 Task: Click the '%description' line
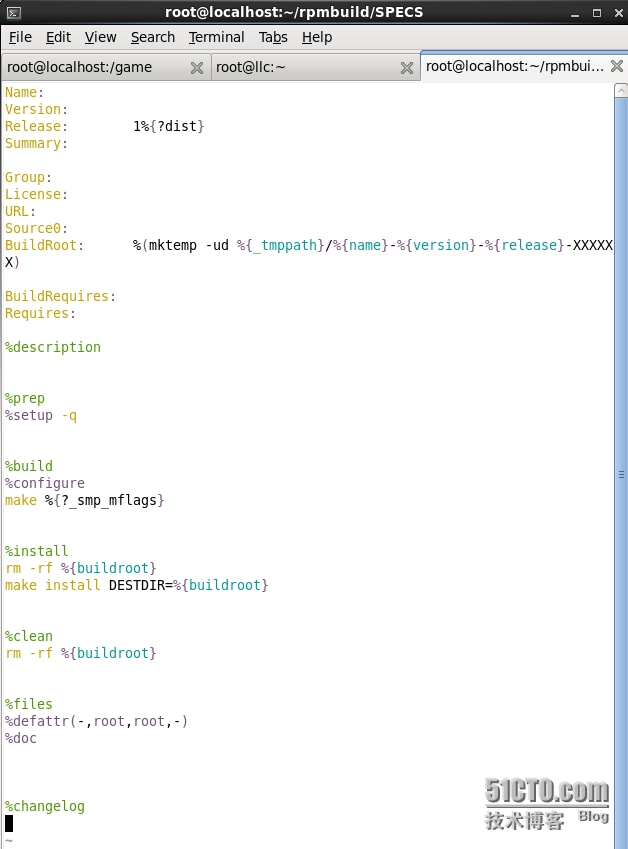pyautogui.click(x=53, y=347)
